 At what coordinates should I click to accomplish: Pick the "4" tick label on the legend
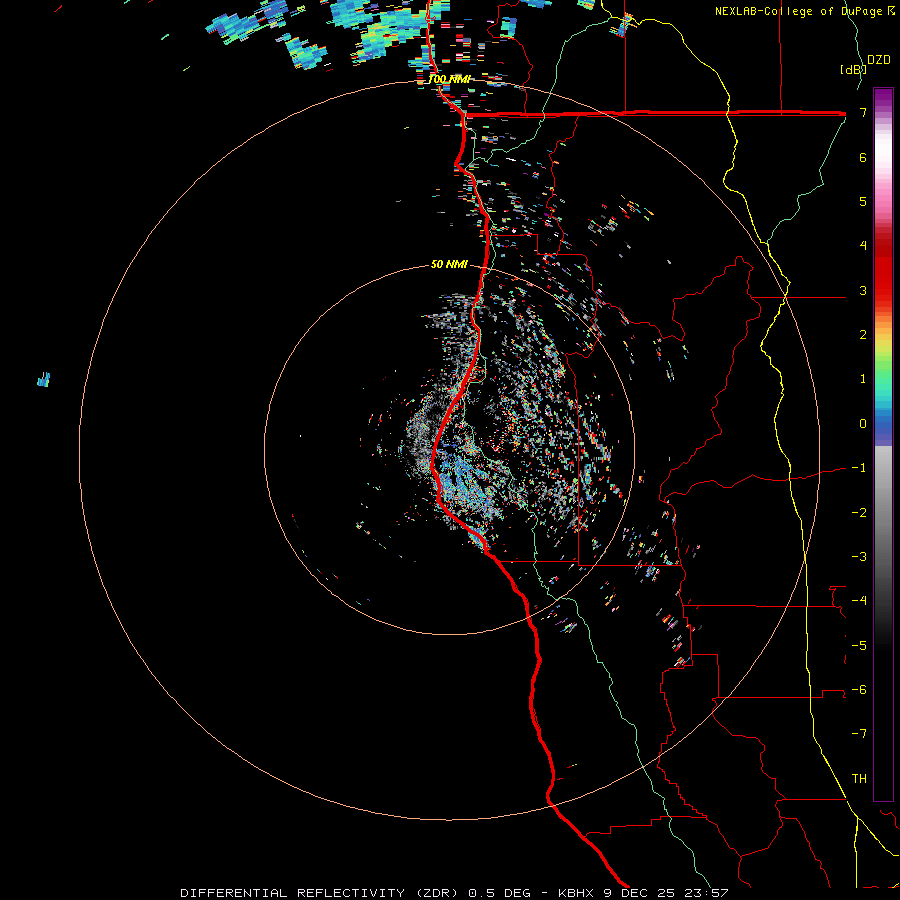863,246
